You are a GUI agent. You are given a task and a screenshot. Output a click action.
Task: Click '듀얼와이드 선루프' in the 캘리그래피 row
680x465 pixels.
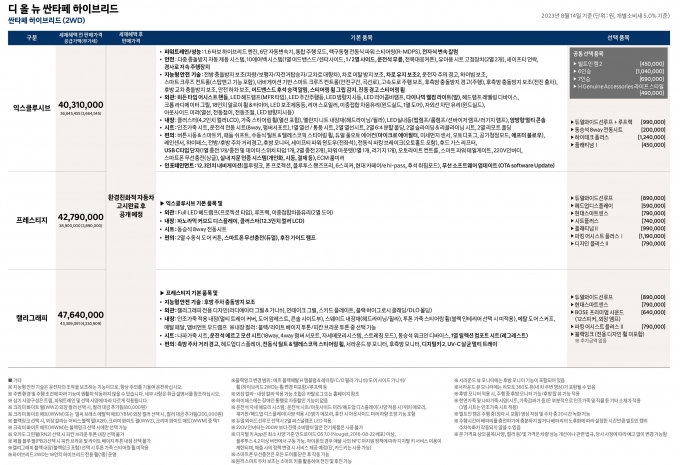(592, 297)
